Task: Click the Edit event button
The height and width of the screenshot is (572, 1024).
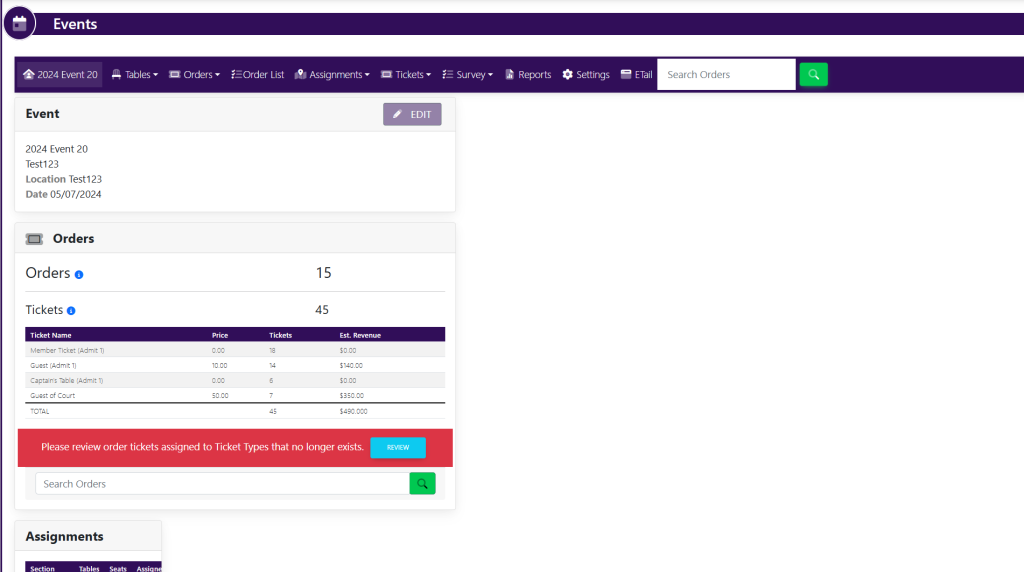Action: pos(412,114)
